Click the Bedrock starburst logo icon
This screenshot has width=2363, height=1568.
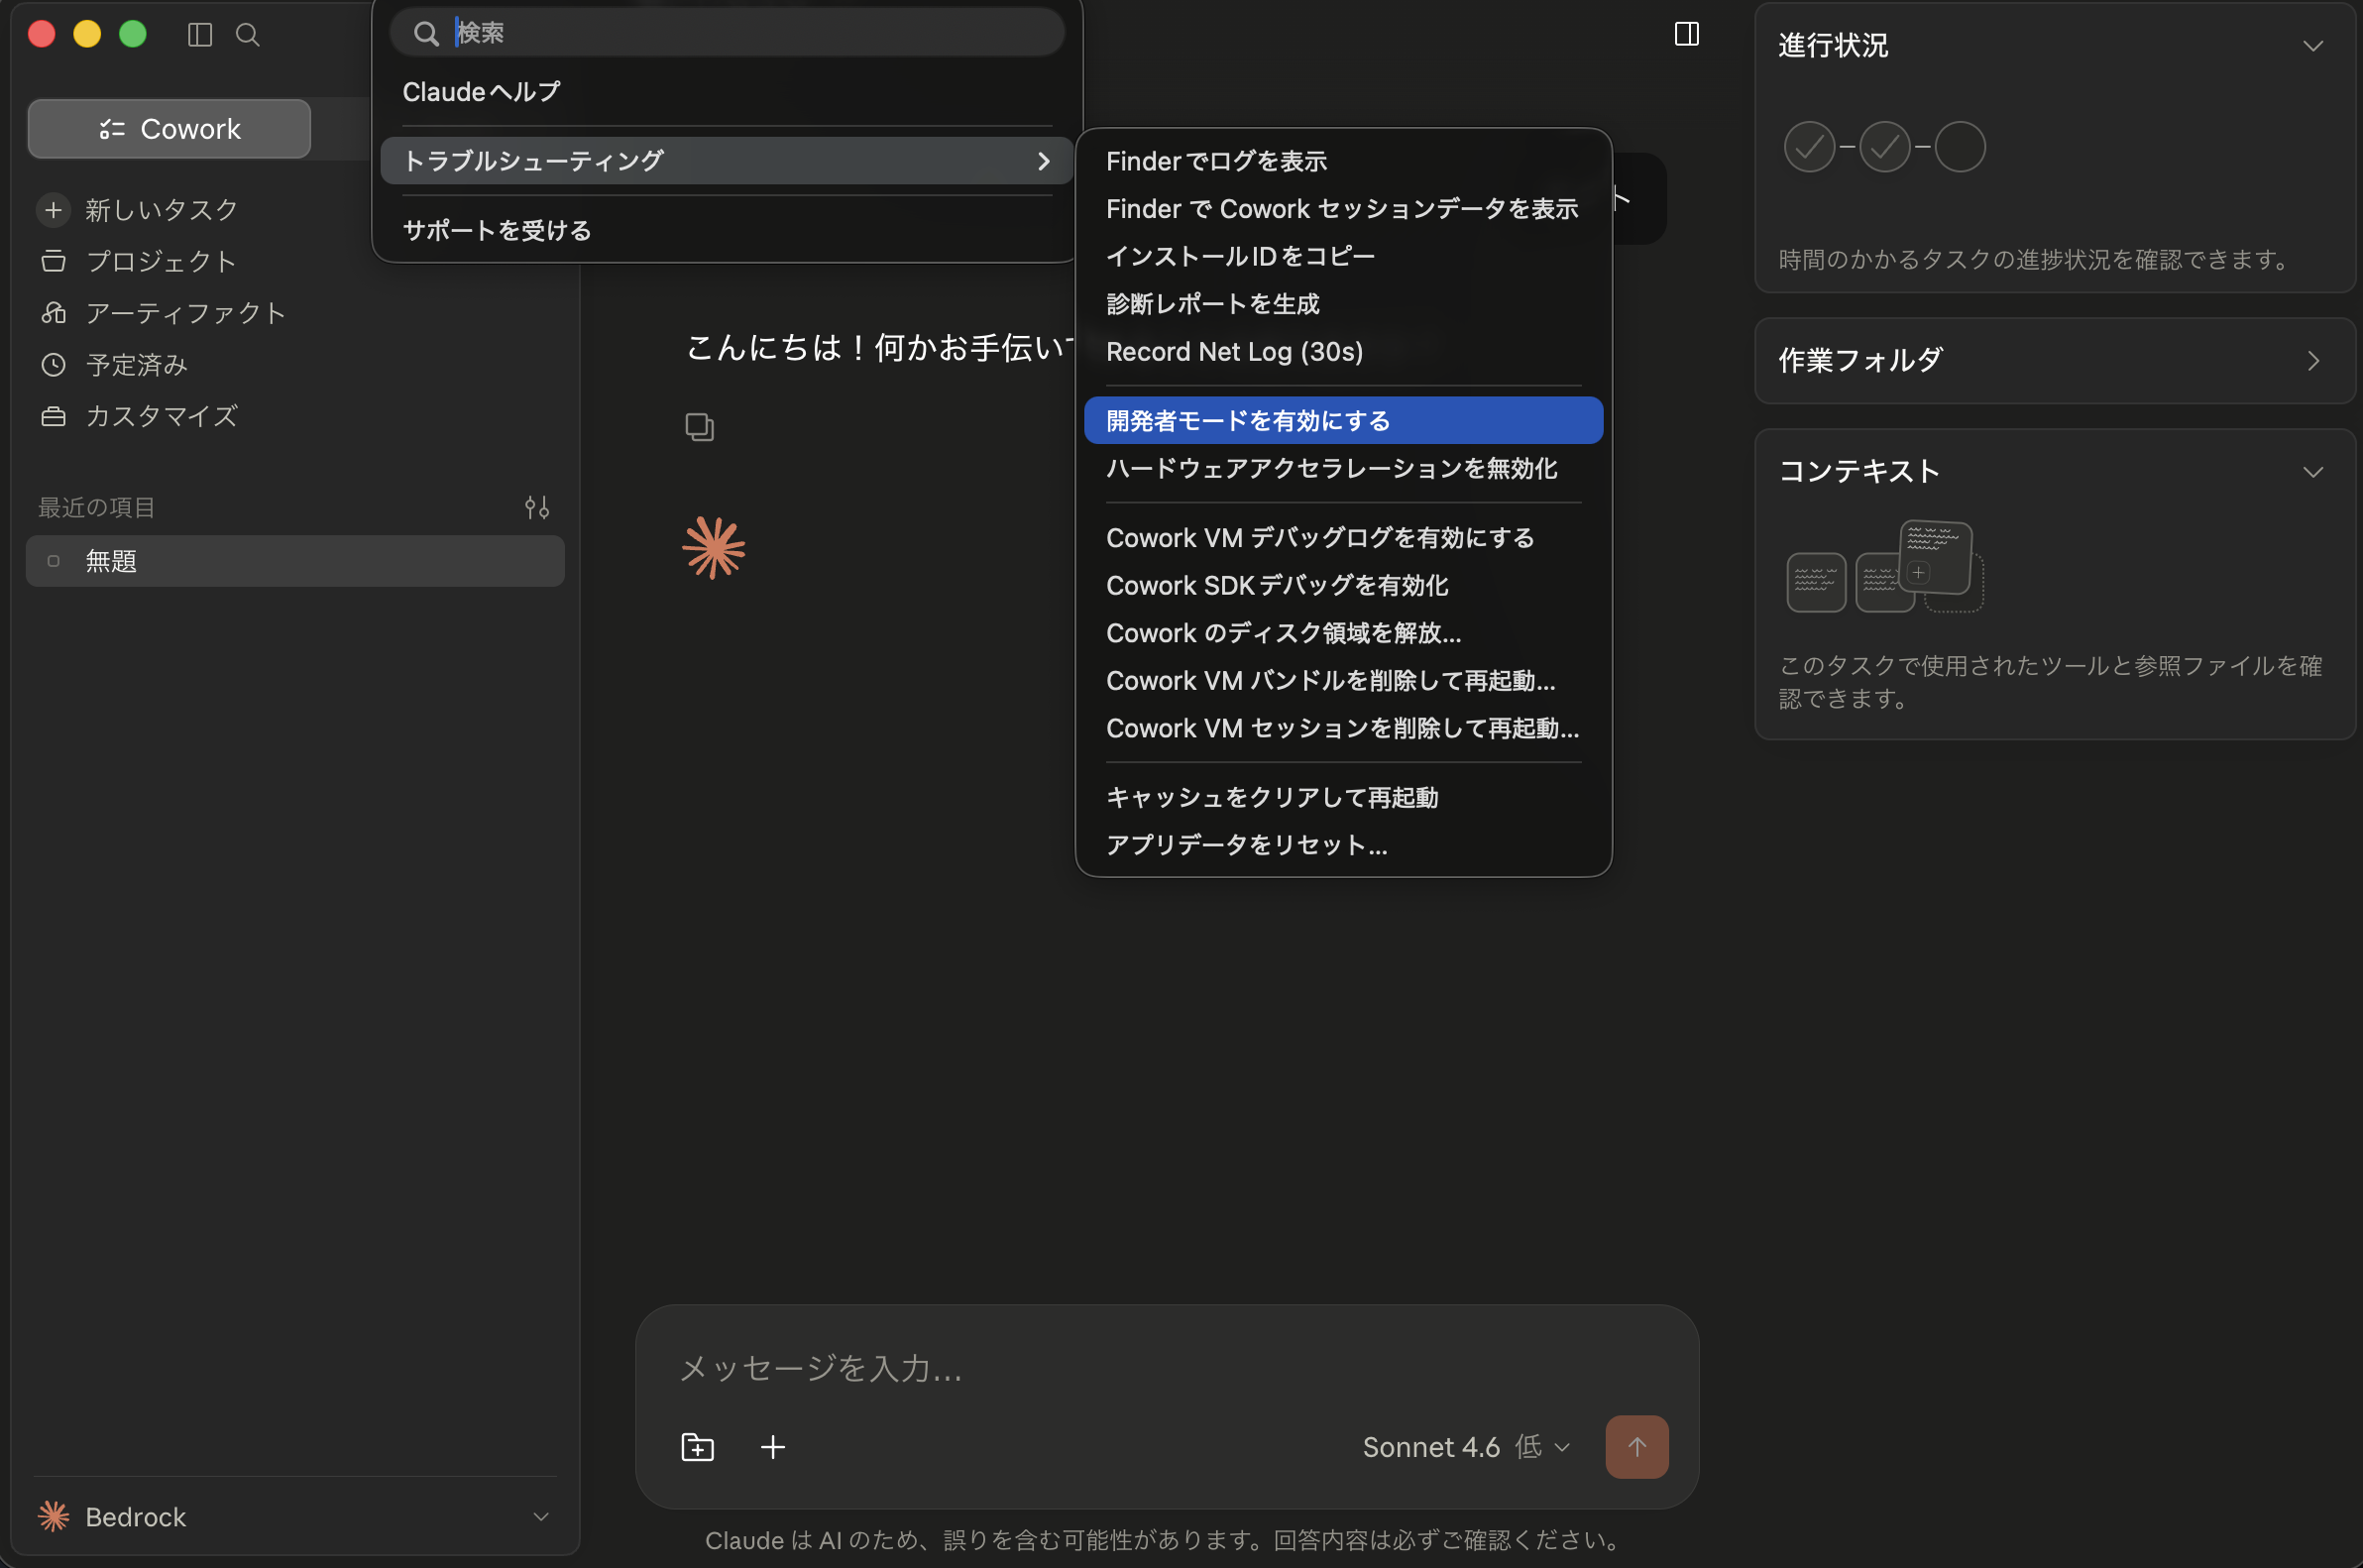54,1516
